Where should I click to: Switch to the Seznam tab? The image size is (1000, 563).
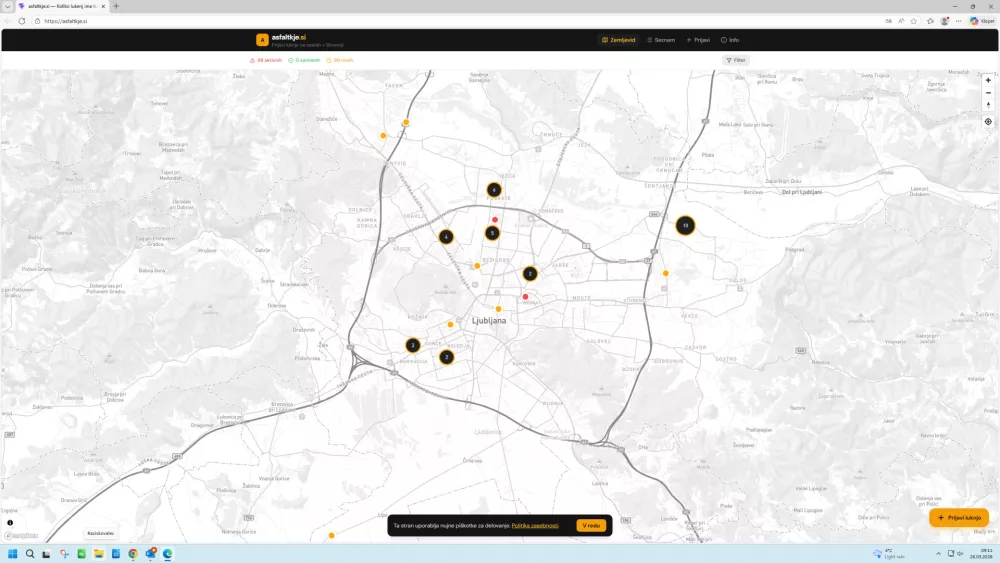(x=660, y=40)
